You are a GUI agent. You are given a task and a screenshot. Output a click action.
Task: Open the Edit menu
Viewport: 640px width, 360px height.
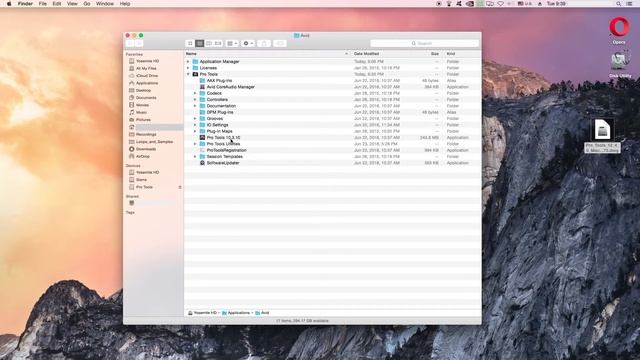pyautogui.click(x=57, y=4)
